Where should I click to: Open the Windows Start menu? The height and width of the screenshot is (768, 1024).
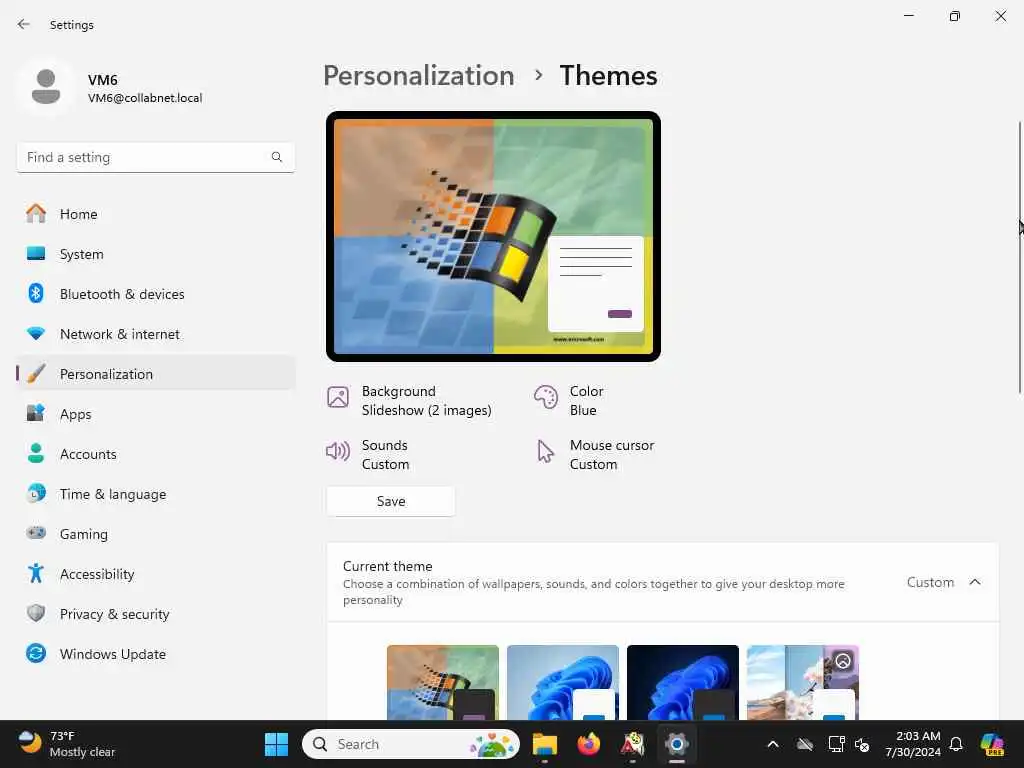(x=276, y=744)
